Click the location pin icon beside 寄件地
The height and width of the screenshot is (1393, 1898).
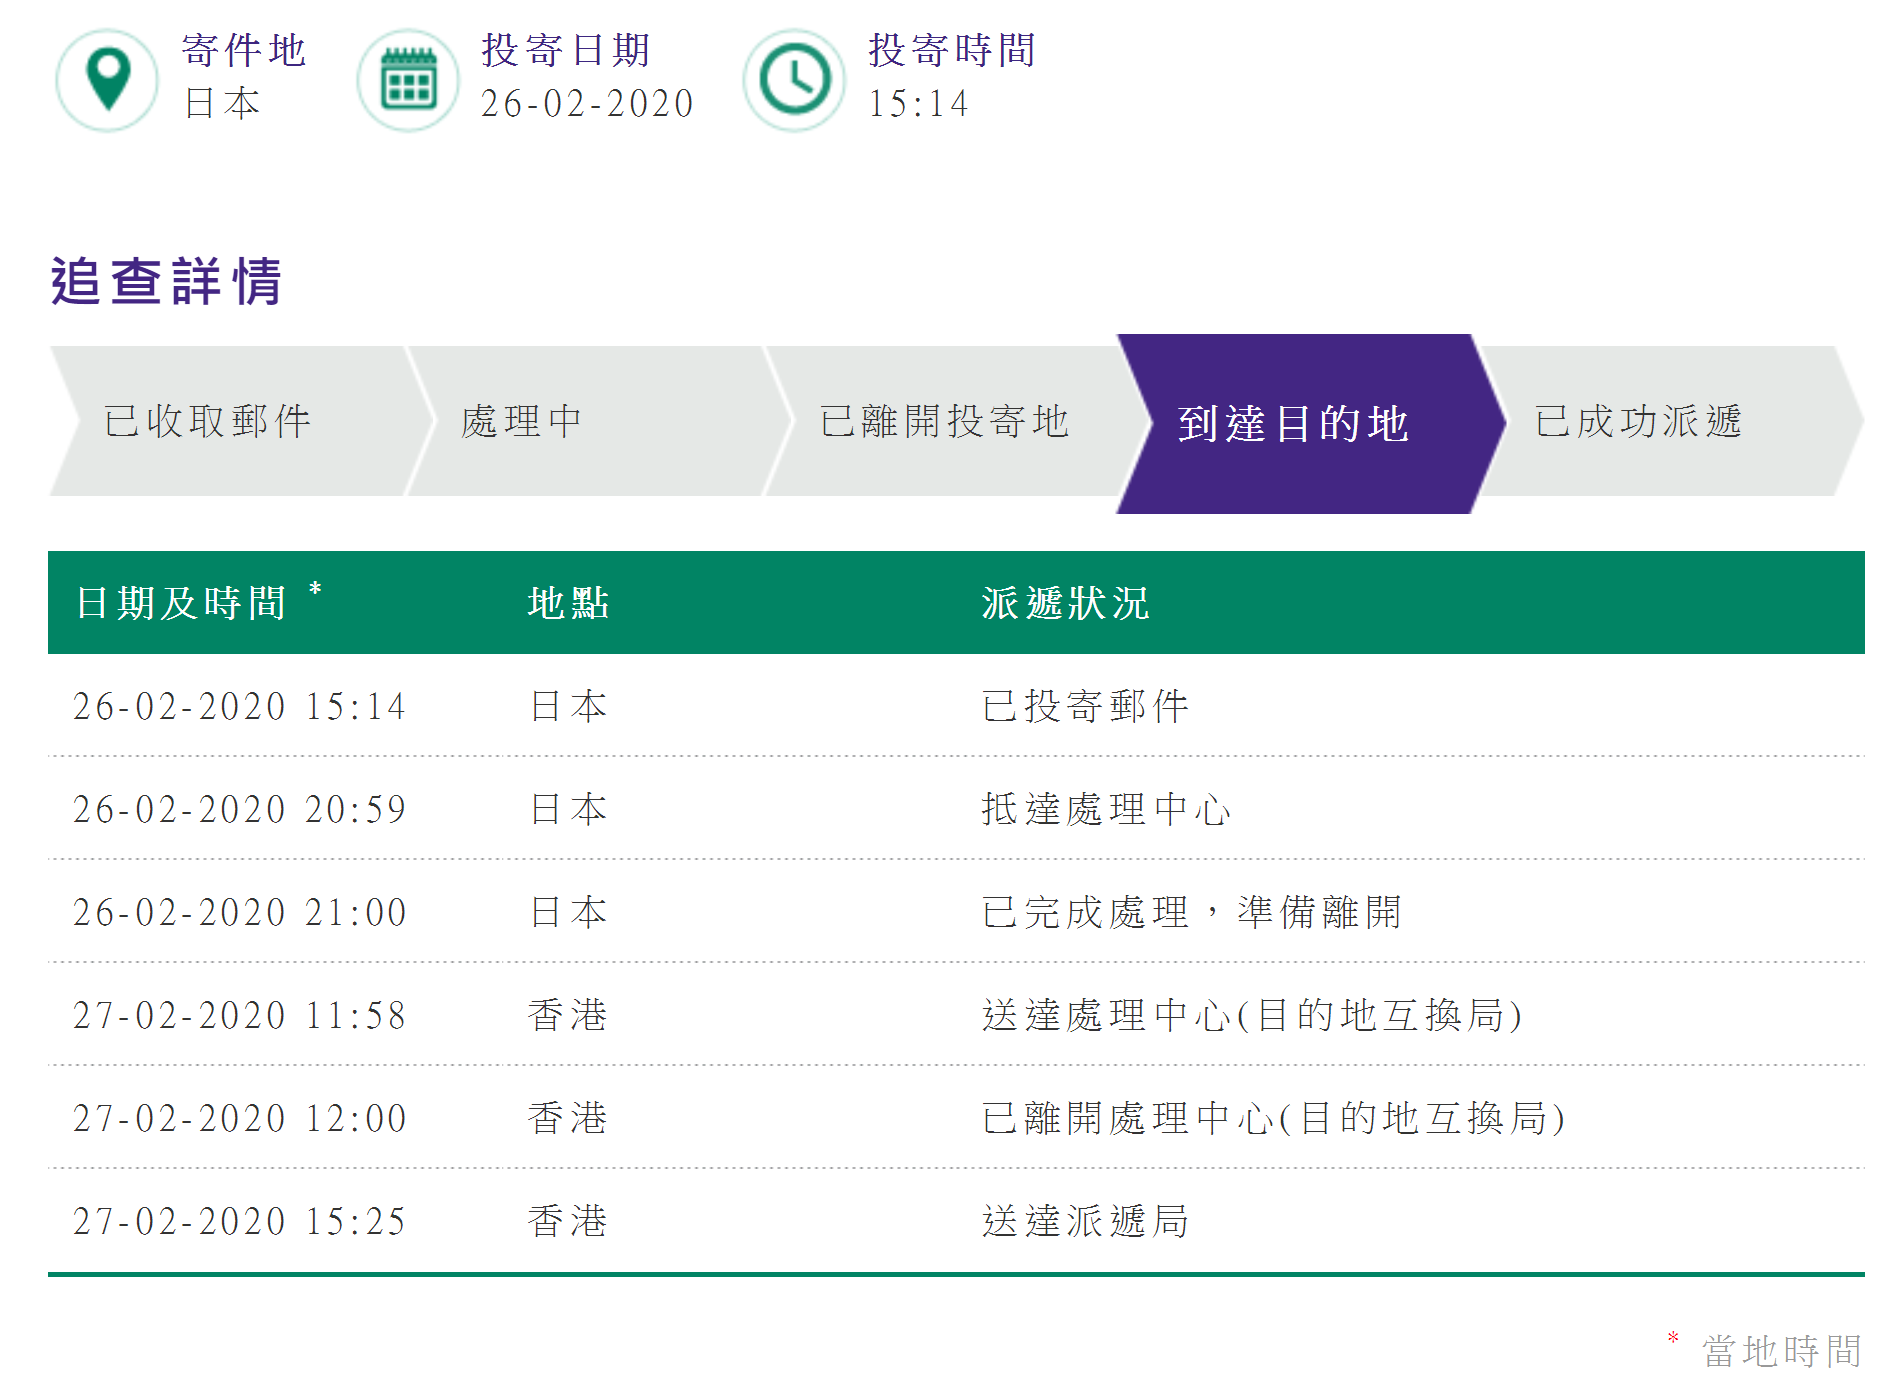click(x=107, y=80)
